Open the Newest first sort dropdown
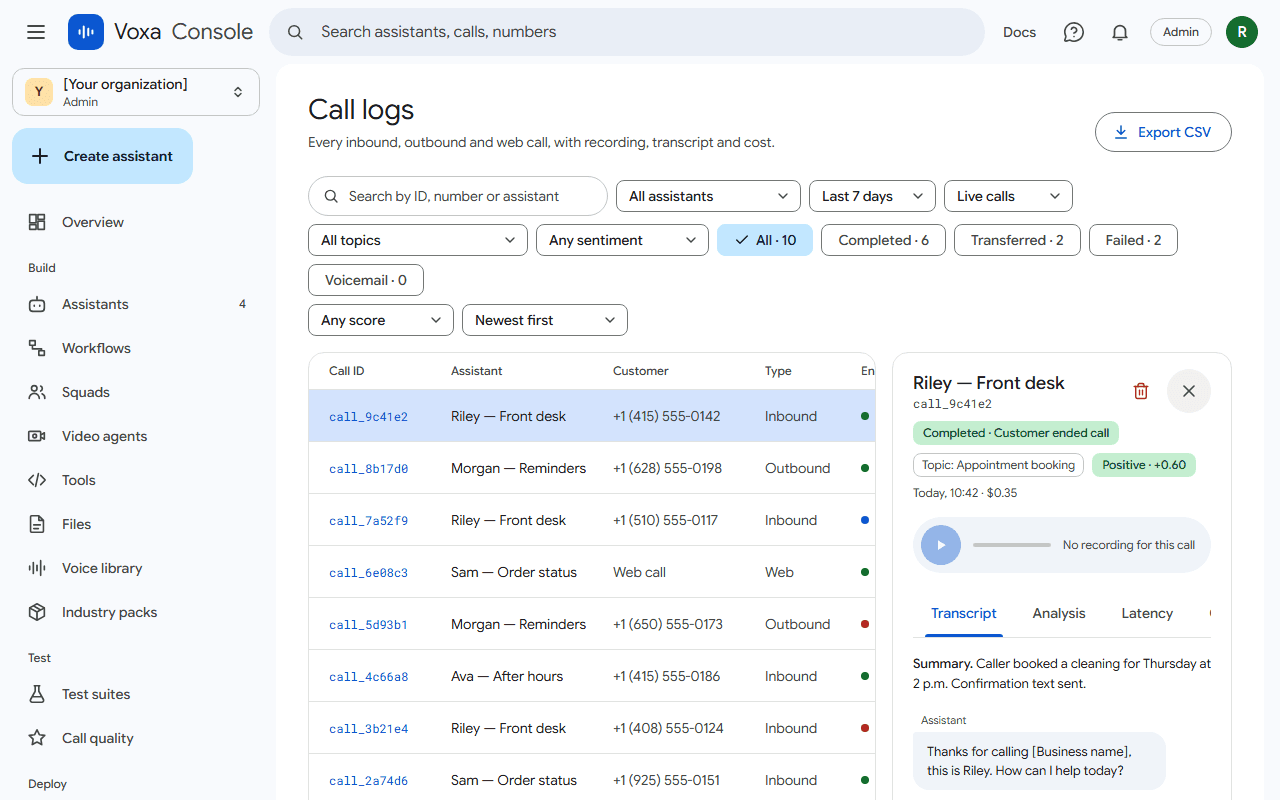The height and width of the screenshot is (800, 1280). point(545,320)
